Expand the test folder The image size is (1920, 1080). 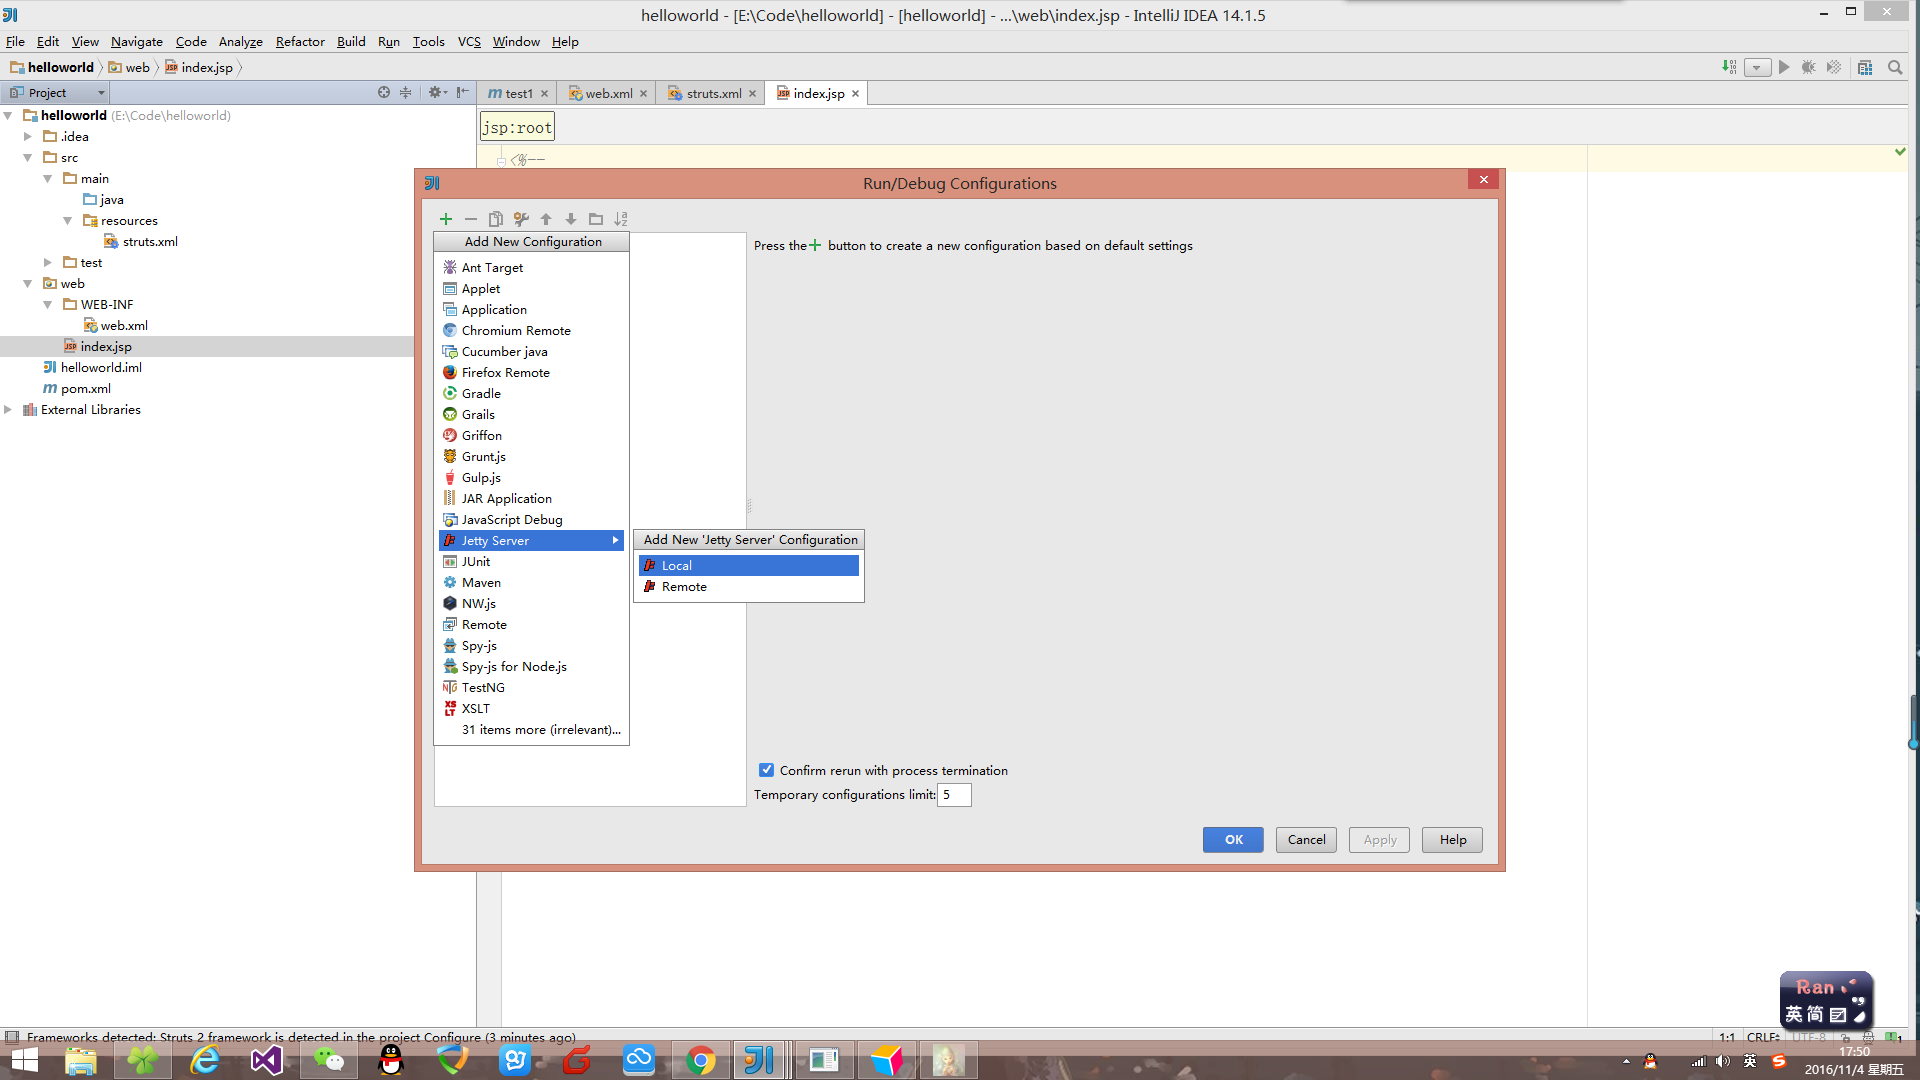(x=48, y=263)
